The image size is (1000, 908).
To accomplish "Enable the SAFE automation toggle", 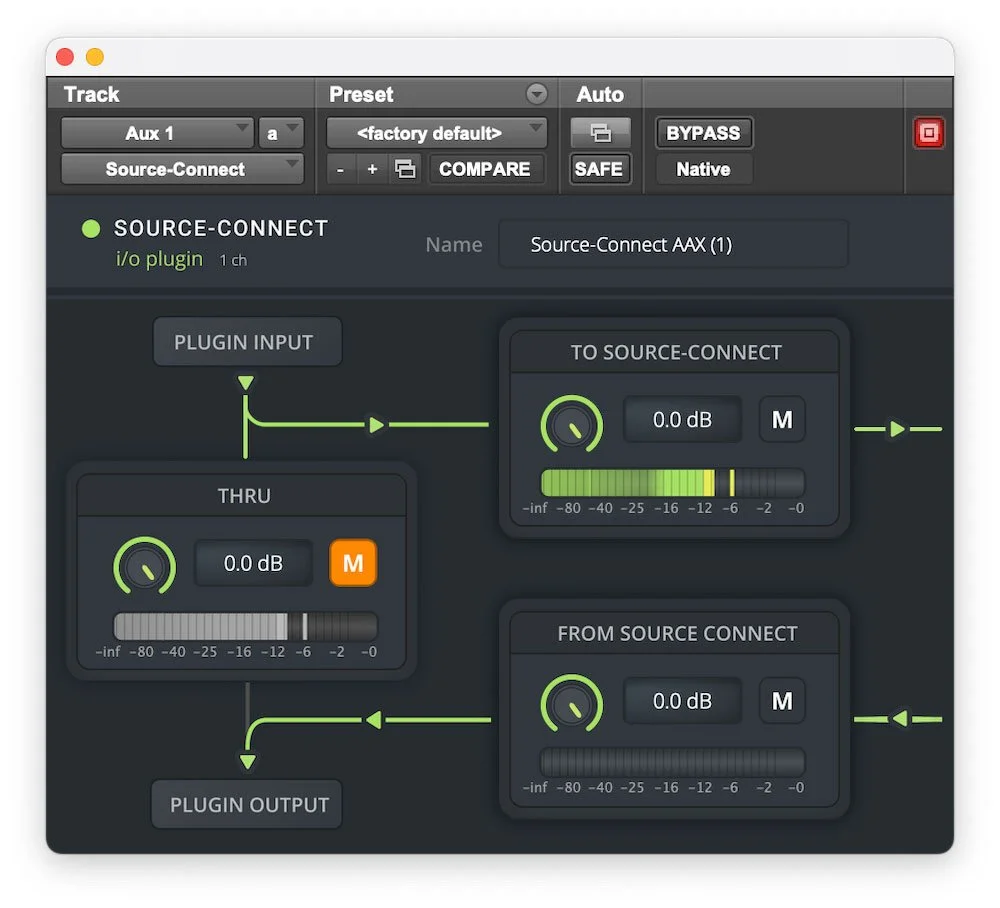I will pyautogui.click(x=599, y=169).
